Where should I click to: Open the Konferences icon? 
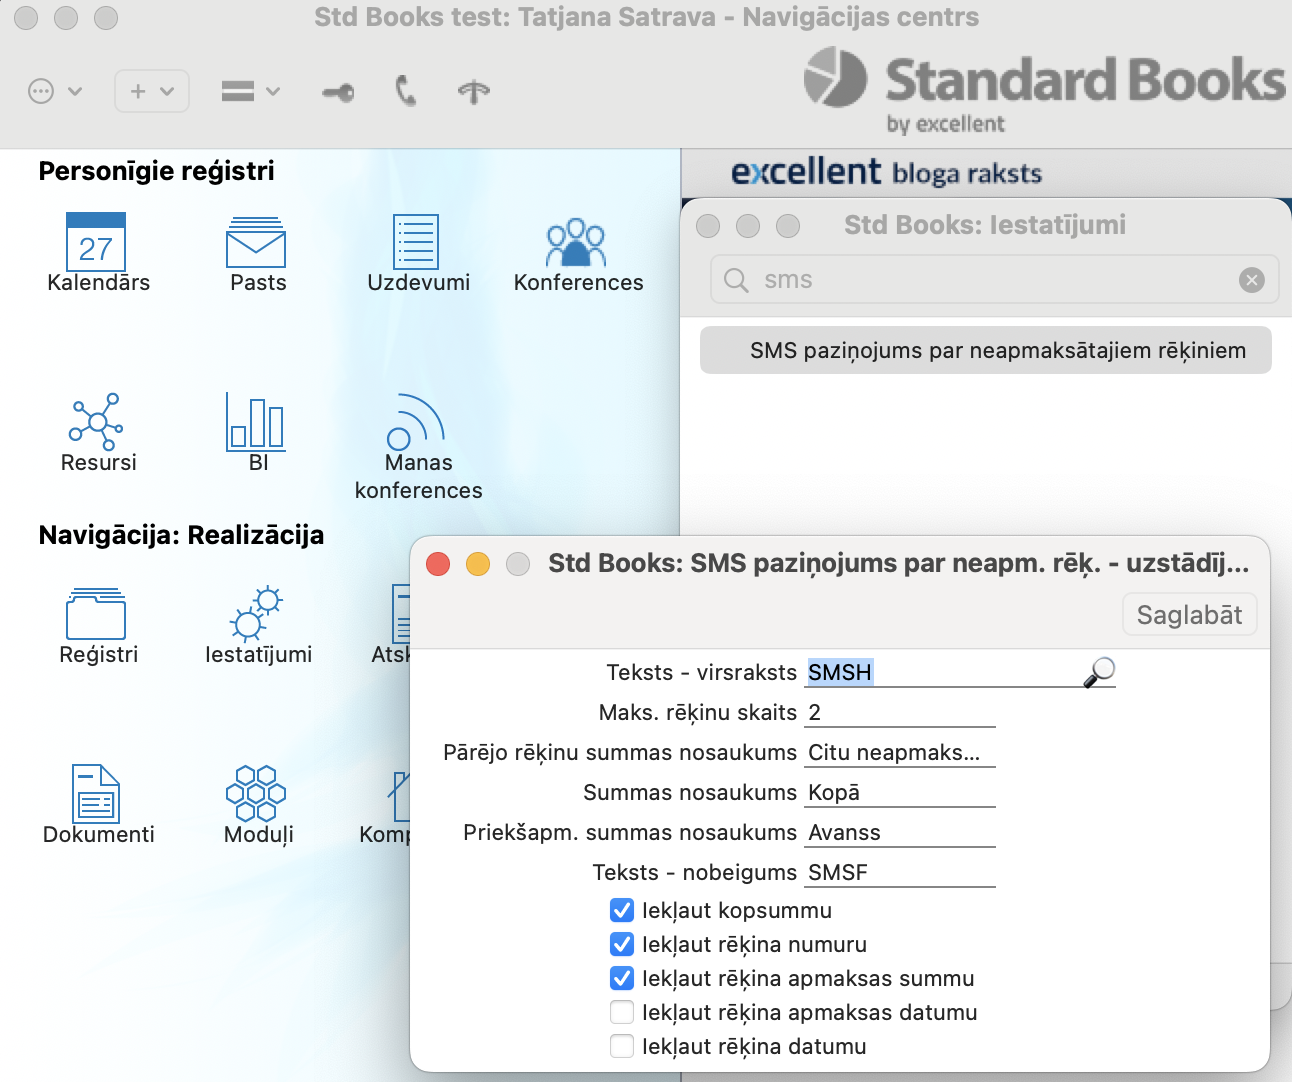[576, 242]
